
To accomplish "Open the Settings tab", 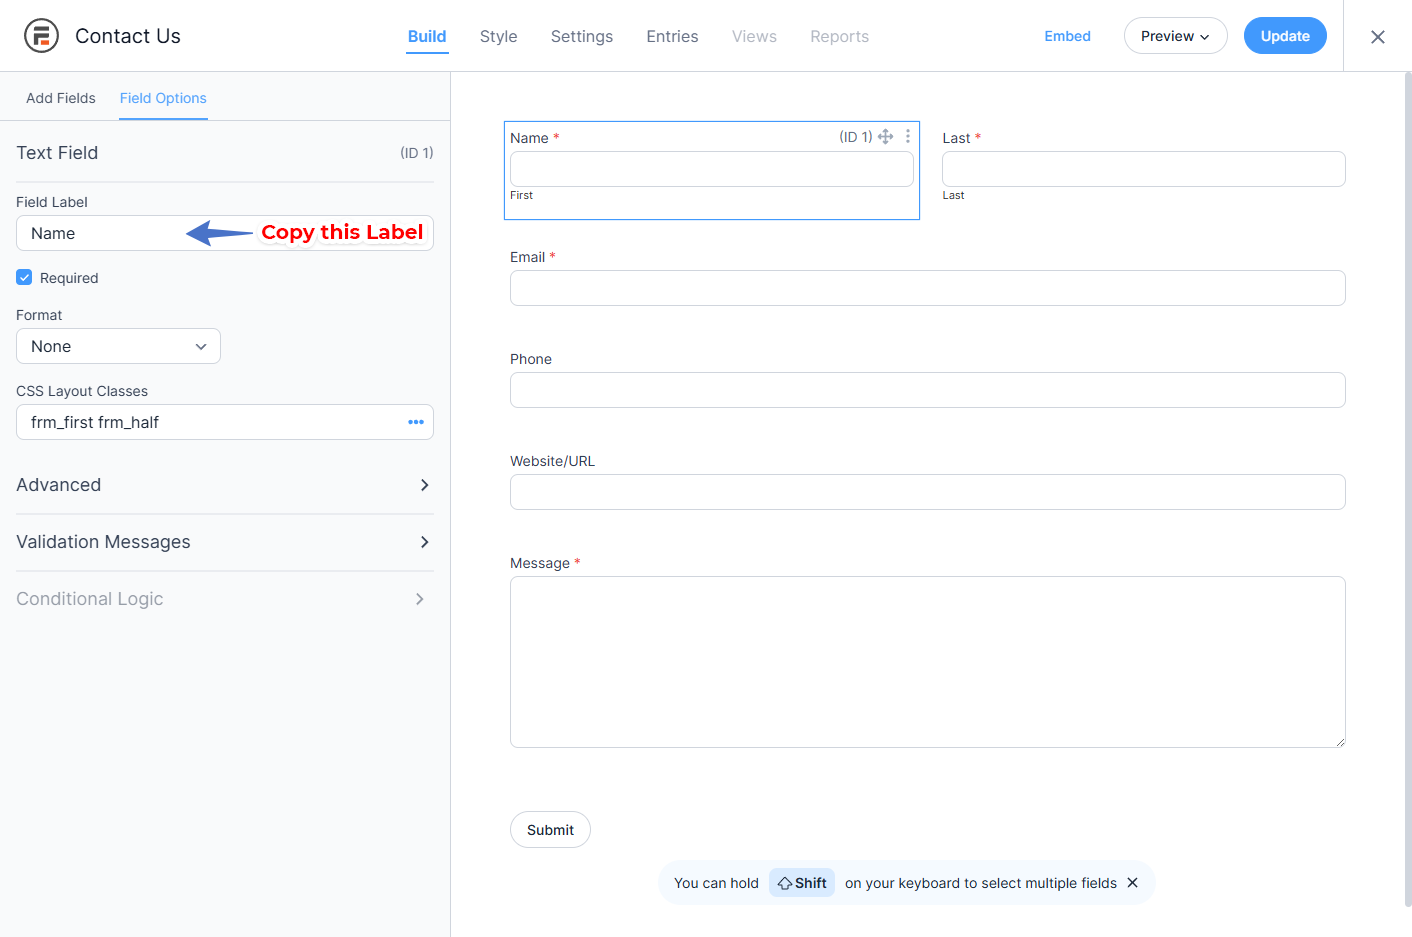I will 581,37.
